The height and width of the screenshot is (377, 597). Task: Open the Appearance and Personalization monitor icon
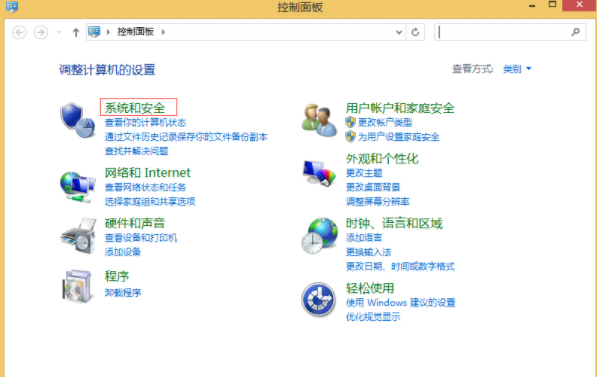319,173
